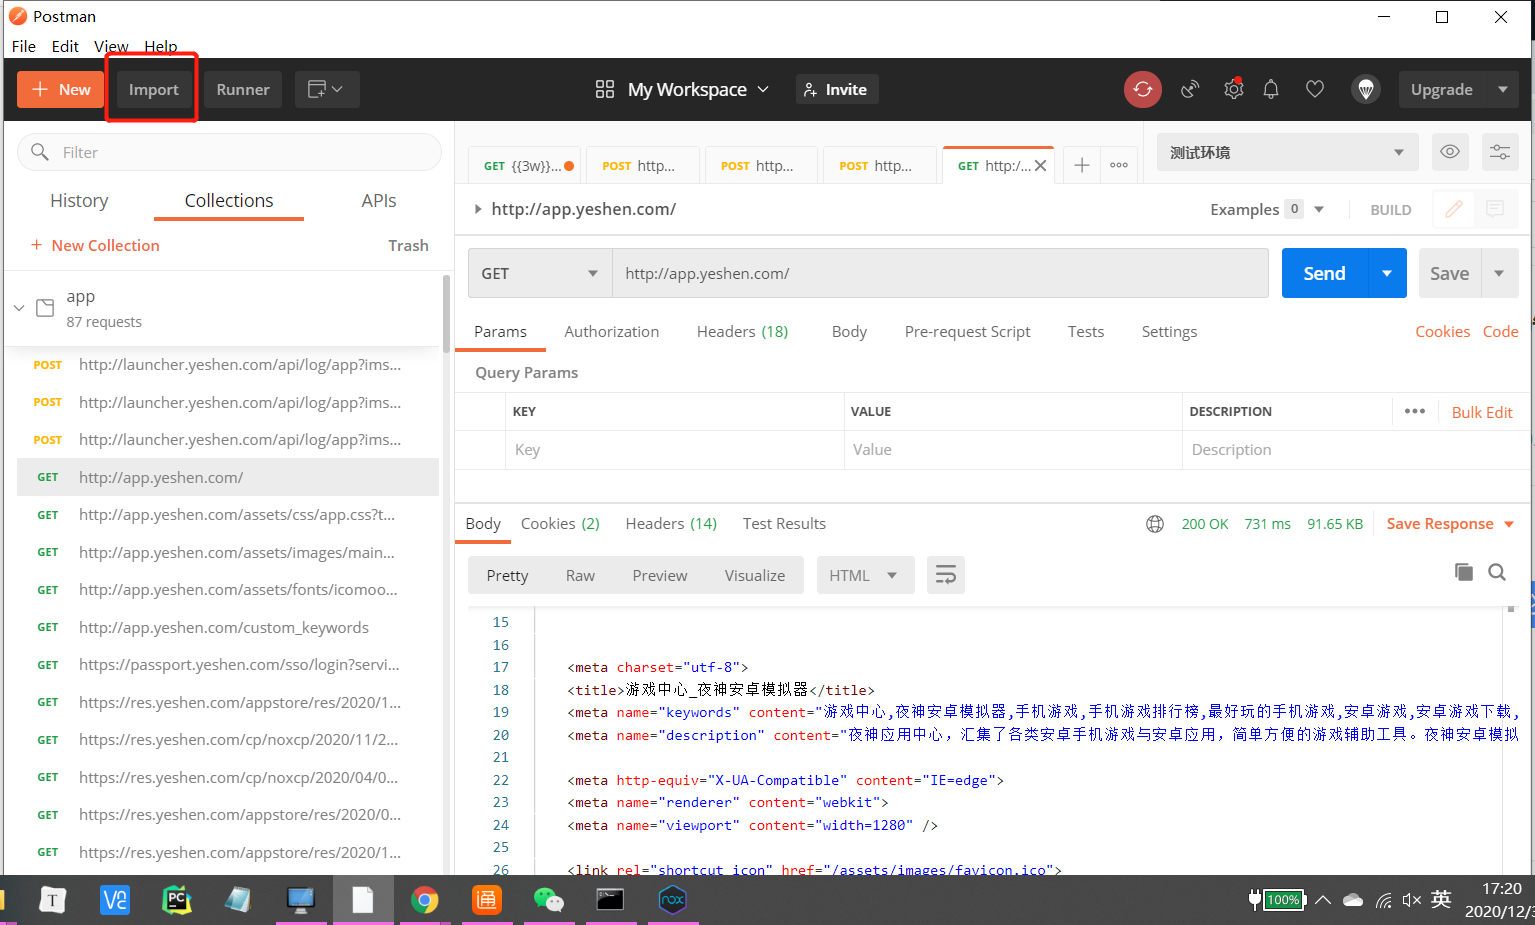This screenshot has width=1535, height=925.
Task: Open the HTML format dropdown
Action: 866,575
